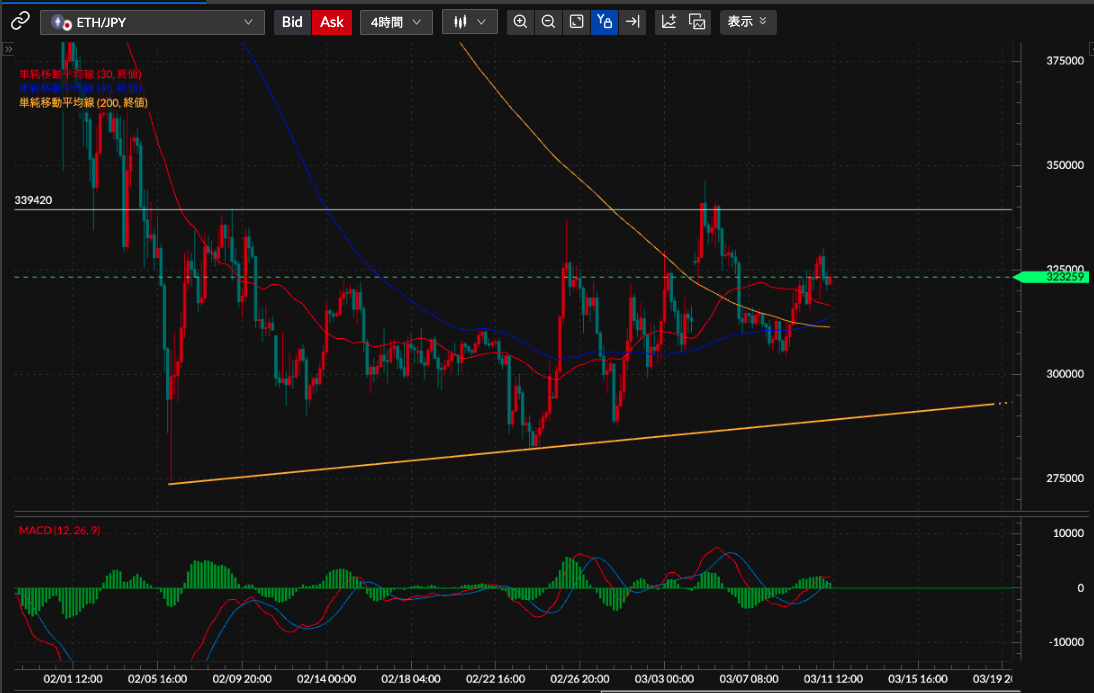Click the chain link icon
This screenshot has height=693, width=1094.
tap(20, 22)
